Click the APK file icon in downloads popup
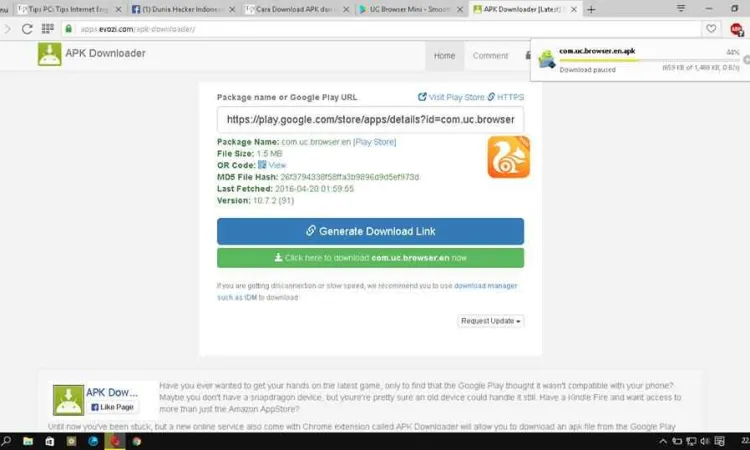 [x=546, y=60]
